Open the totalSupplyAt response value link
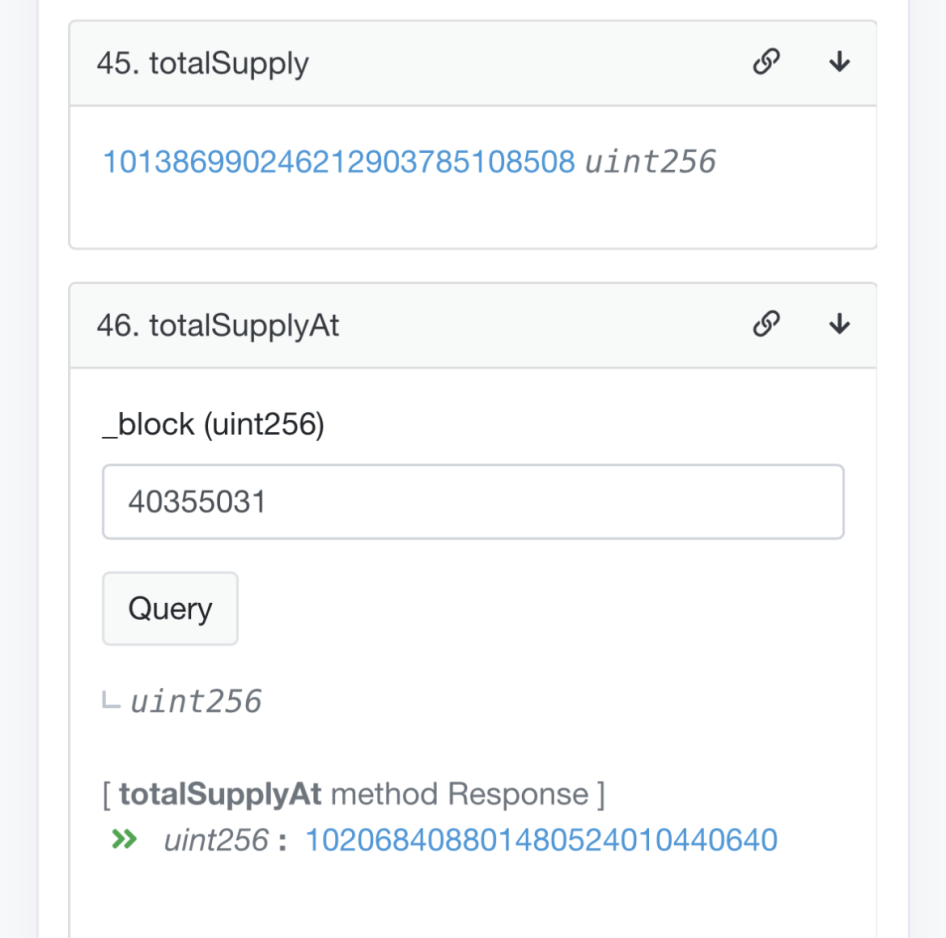This screenshot has height=938, width=946. click(x=541, y=840)
